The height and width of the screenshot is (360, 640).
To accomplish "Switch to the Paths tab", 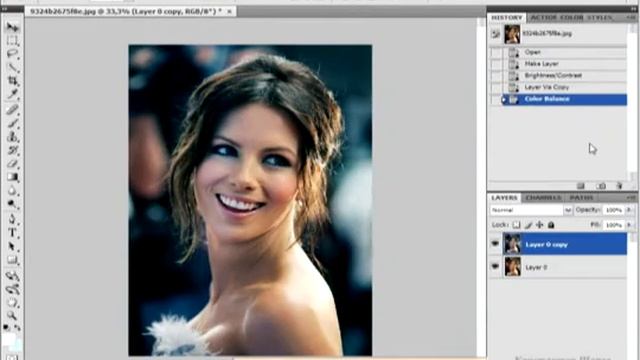I will (x=581, y=198).
